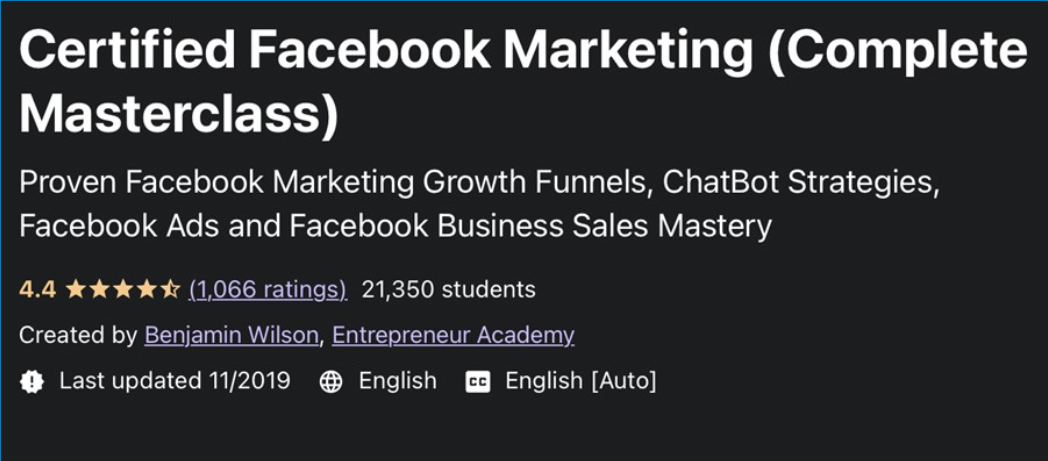Image resolution: width=1048 pixels, height=461 pixels.
Task: Click the third rating star
Action: tap(123, 290)
